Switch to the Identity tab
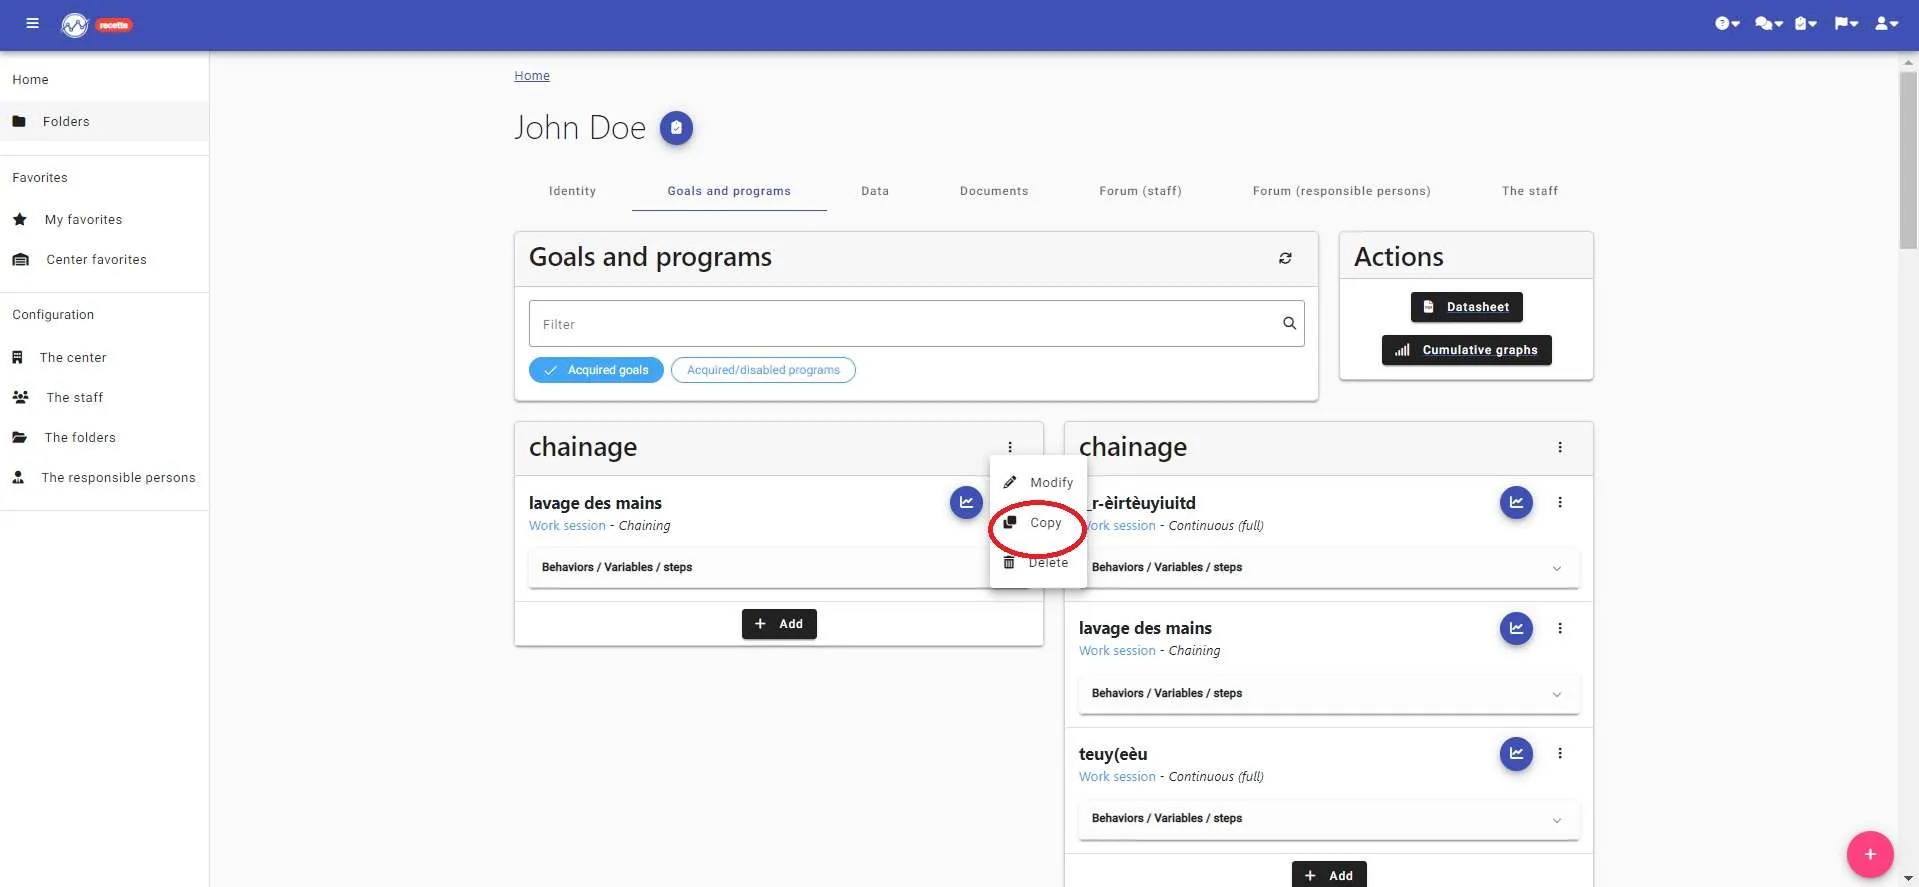 coord(572,191)
